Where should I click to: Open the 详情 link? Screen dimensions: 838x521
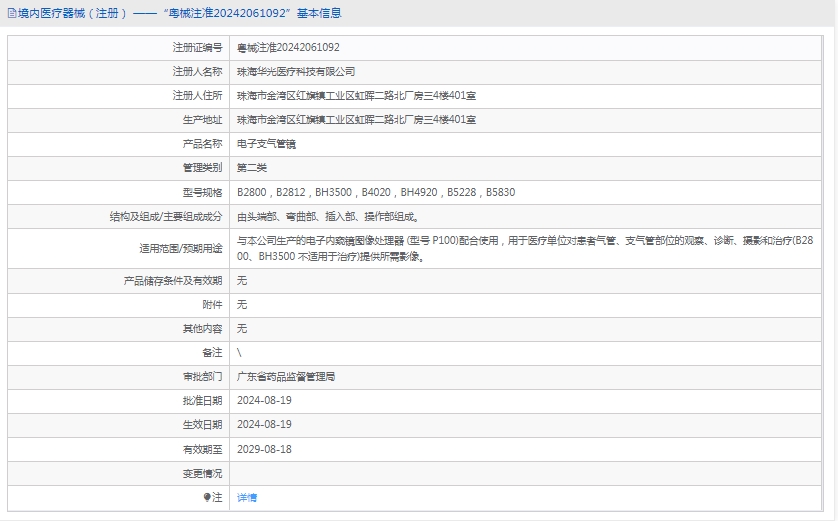pyautogui.click(x=247, y=497)
